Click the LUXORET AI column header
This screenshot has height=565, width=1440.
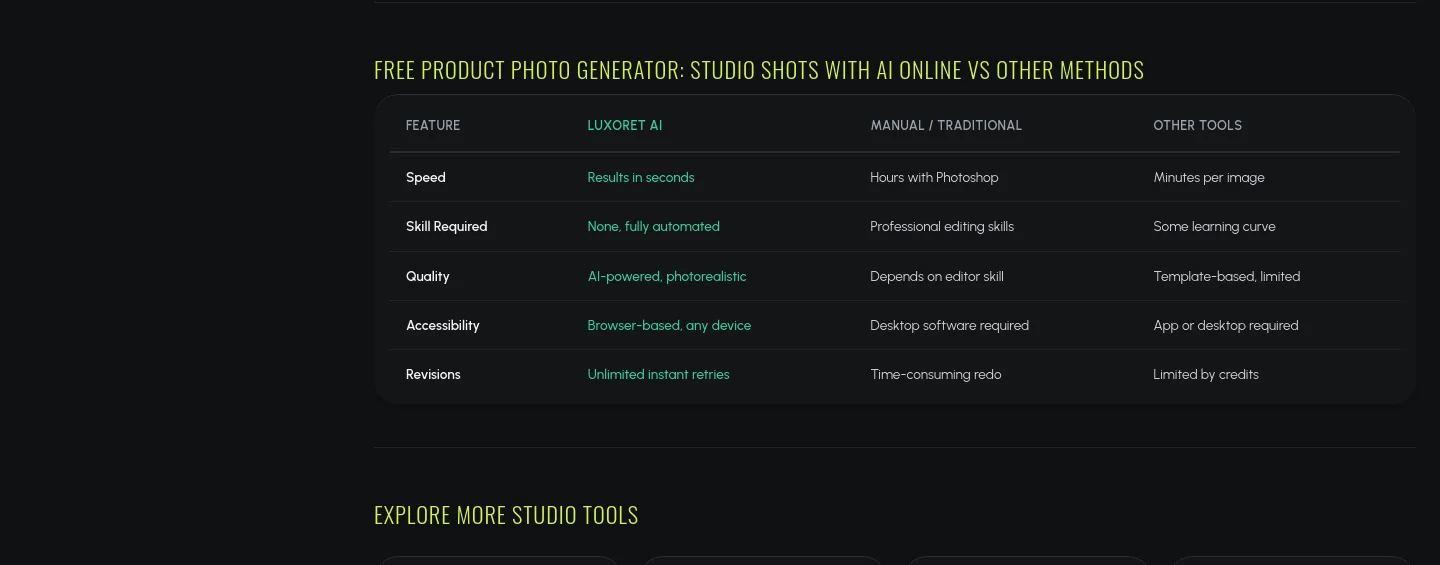[625, 125]
